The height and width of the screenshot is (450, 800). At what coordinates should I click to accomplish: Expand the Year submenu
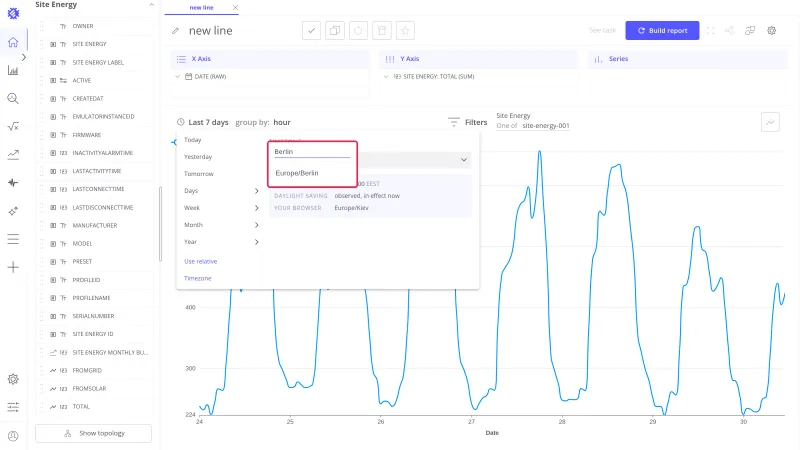point(257,242)
